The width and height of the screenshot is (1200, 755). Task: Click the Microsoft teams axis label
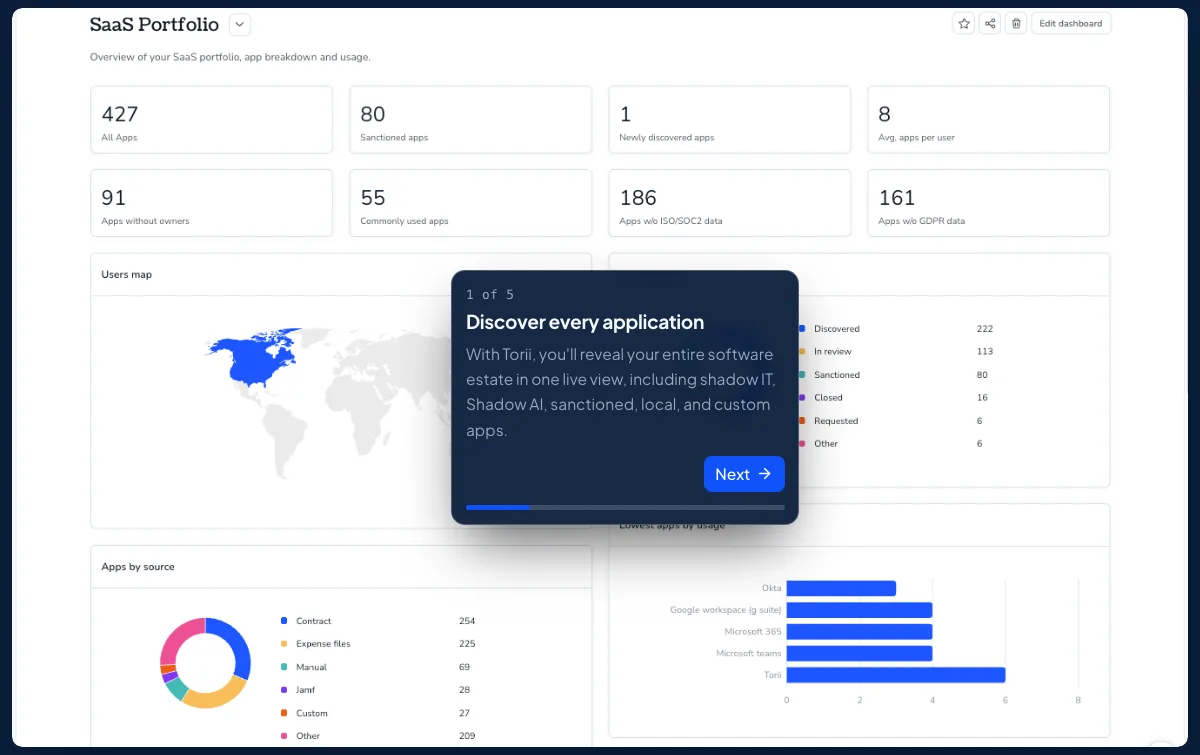[x=749, y=653]
